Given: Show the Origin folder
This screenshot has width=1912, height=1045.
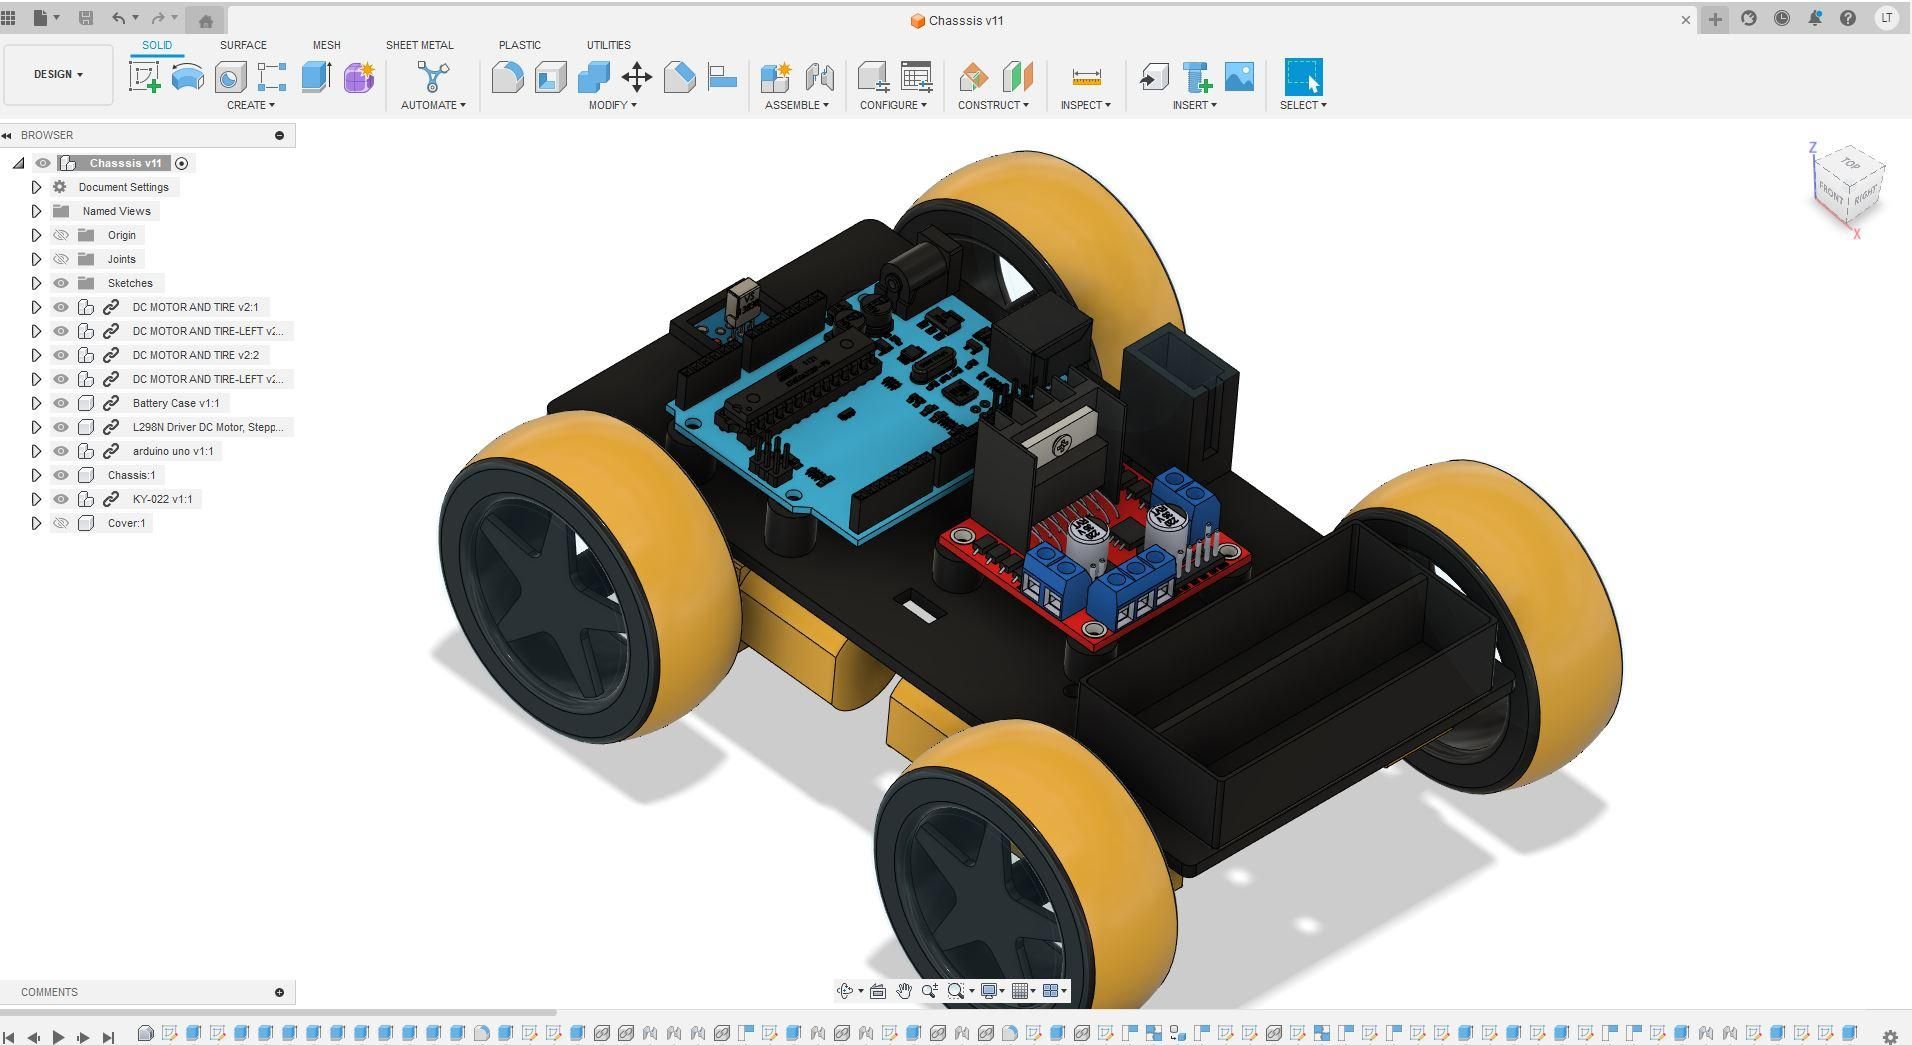Looking at the screenshot, I should point(61,235).
